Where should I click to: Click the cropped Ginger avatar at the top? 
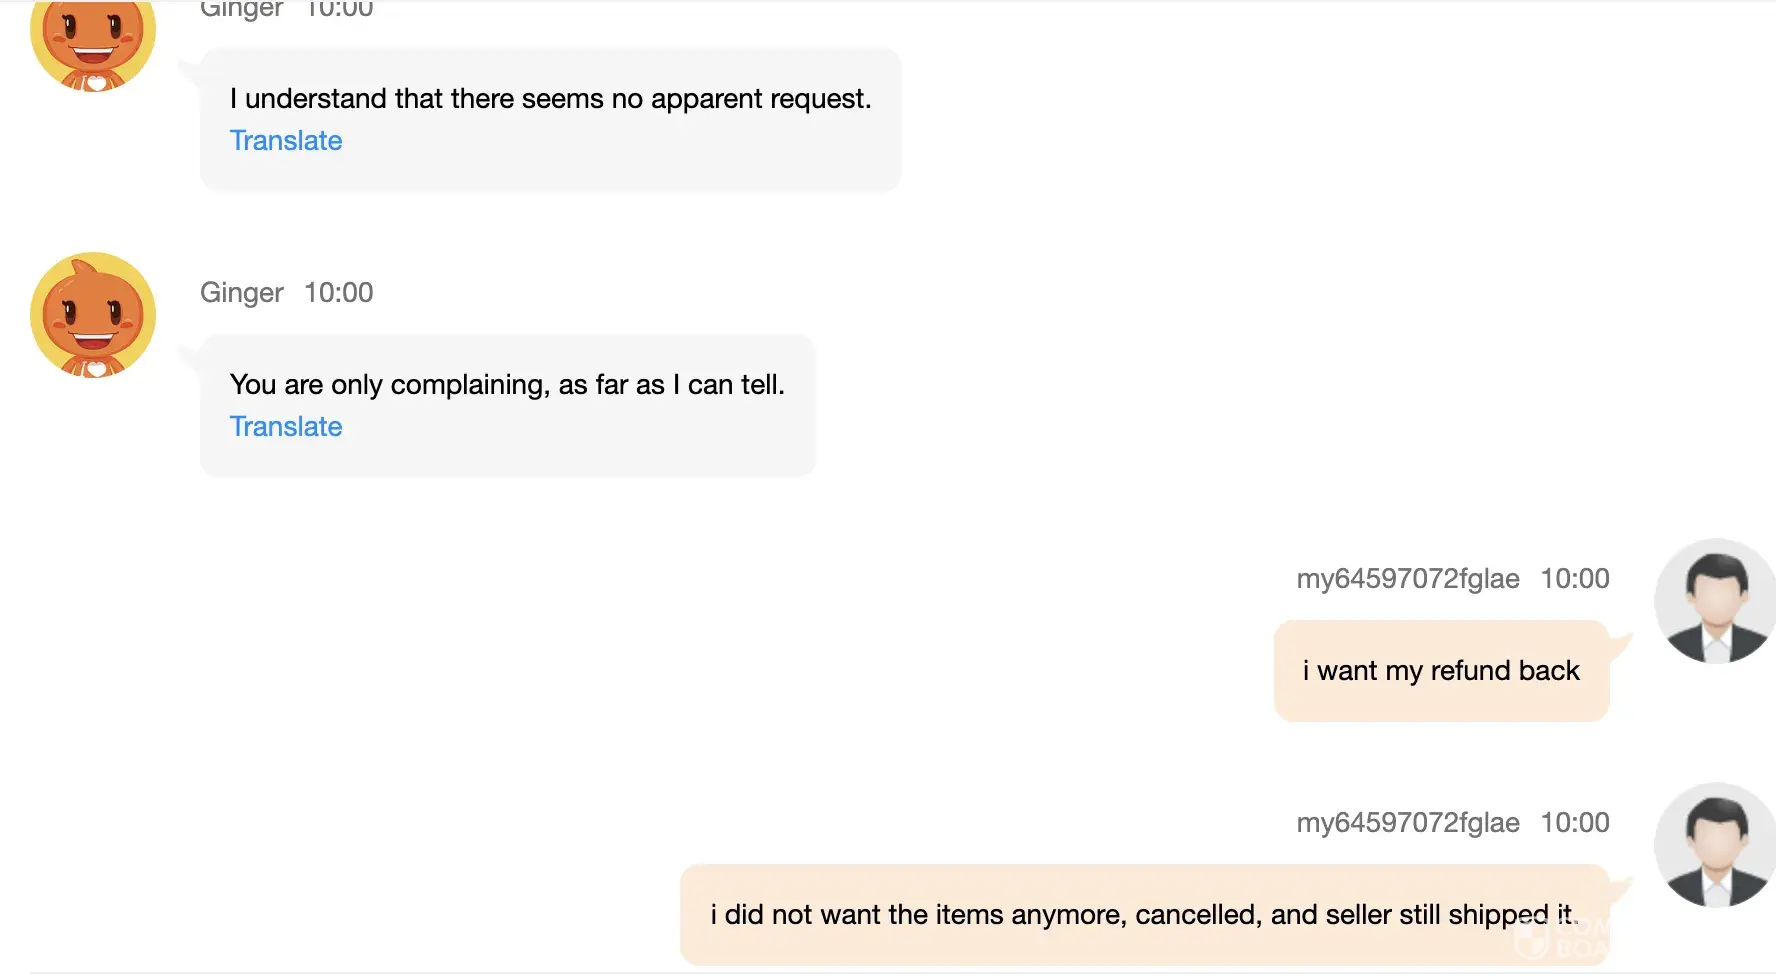(93, 45)
